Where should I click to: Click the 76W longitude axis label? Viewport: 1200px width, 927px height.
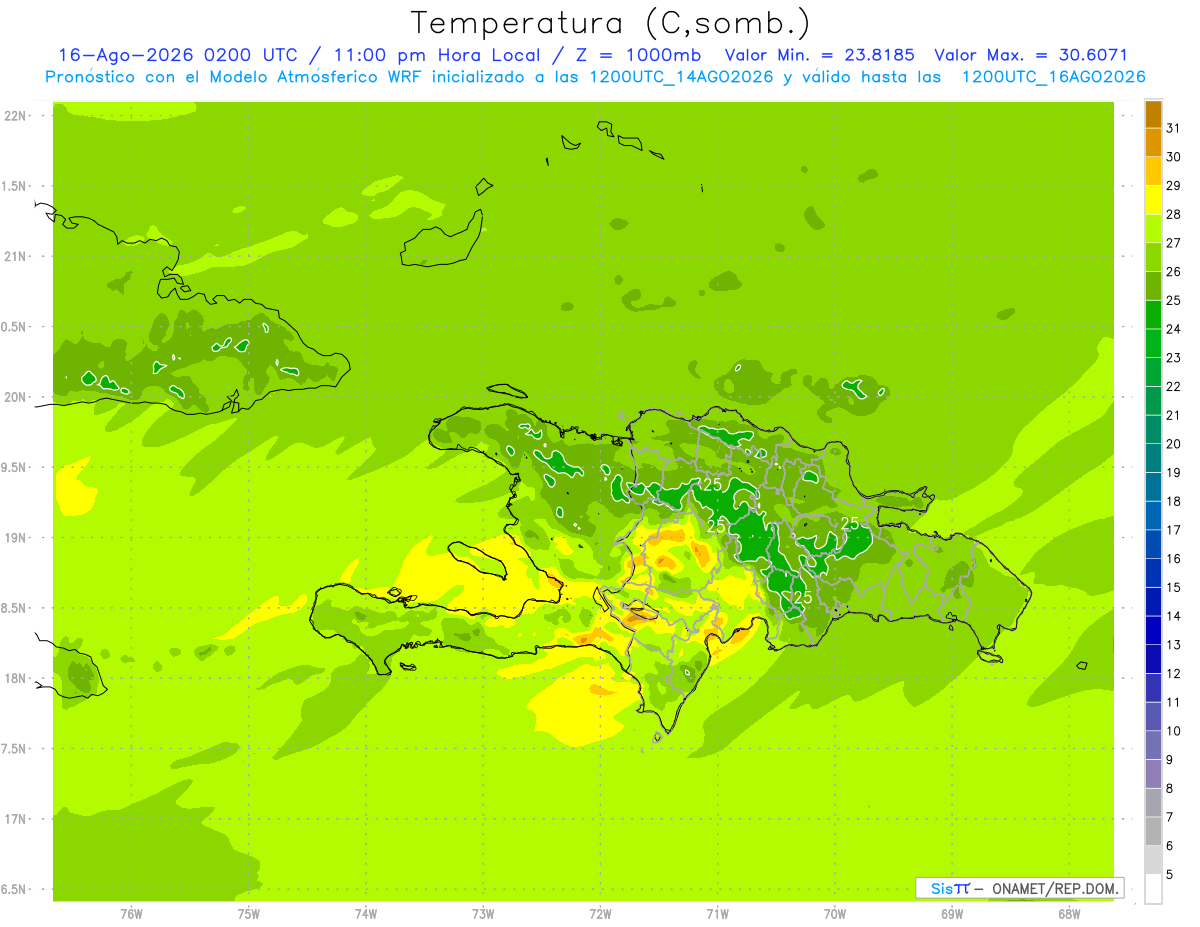(x=131, y=913)
